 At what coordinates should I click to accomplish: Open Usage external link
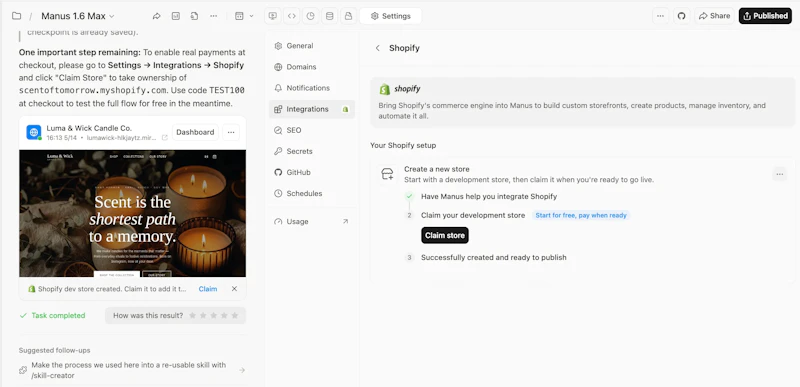(x=312, y=221)
